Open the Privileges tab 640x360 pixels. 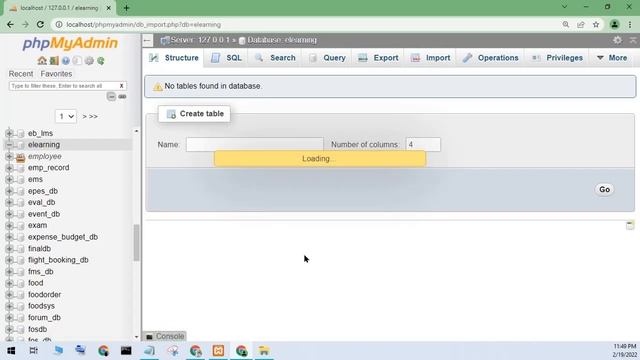tap(557, 58)
